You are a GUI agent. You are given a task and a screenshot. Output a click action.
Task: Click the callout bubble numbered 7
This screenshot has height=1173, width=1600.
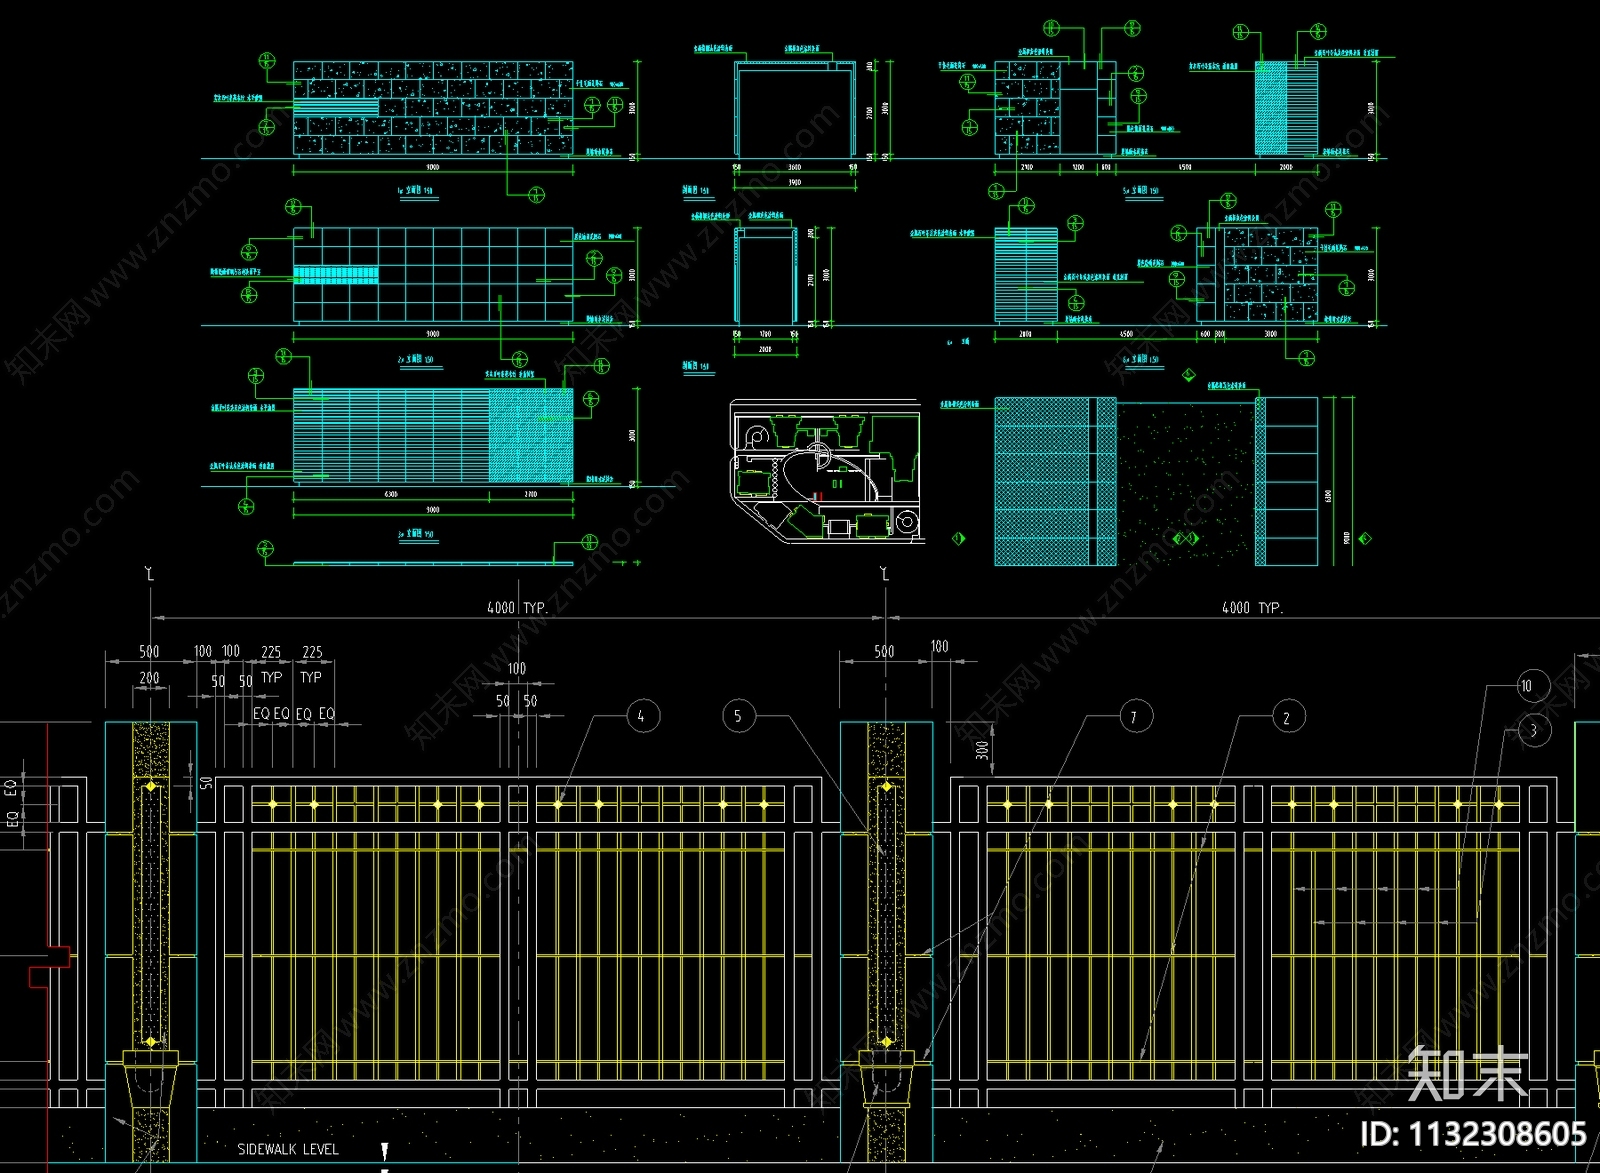pyautogui.click(x=1134, y=717)
